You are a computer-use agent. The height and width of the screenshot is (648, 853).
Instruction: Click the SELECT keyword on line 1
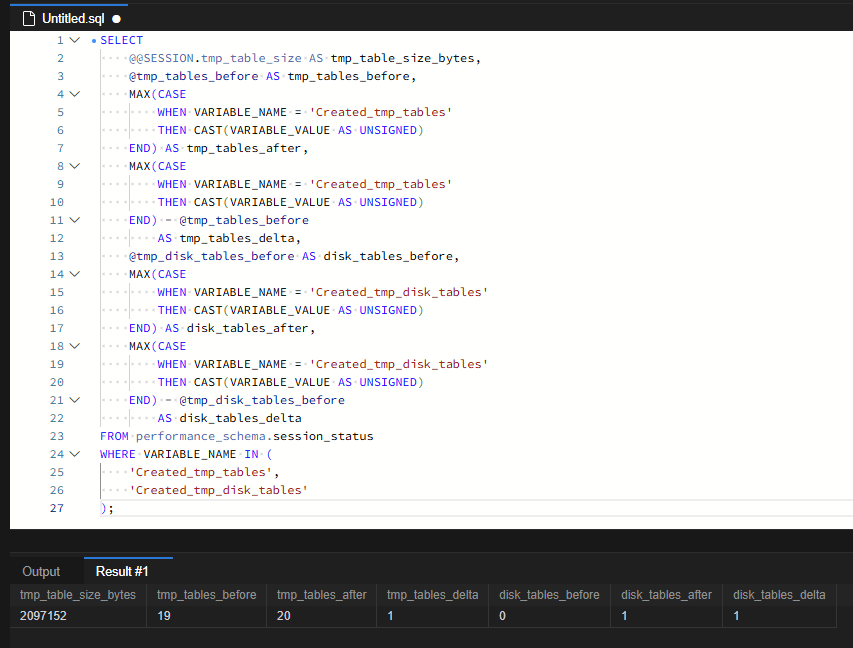tap(121, 40)
